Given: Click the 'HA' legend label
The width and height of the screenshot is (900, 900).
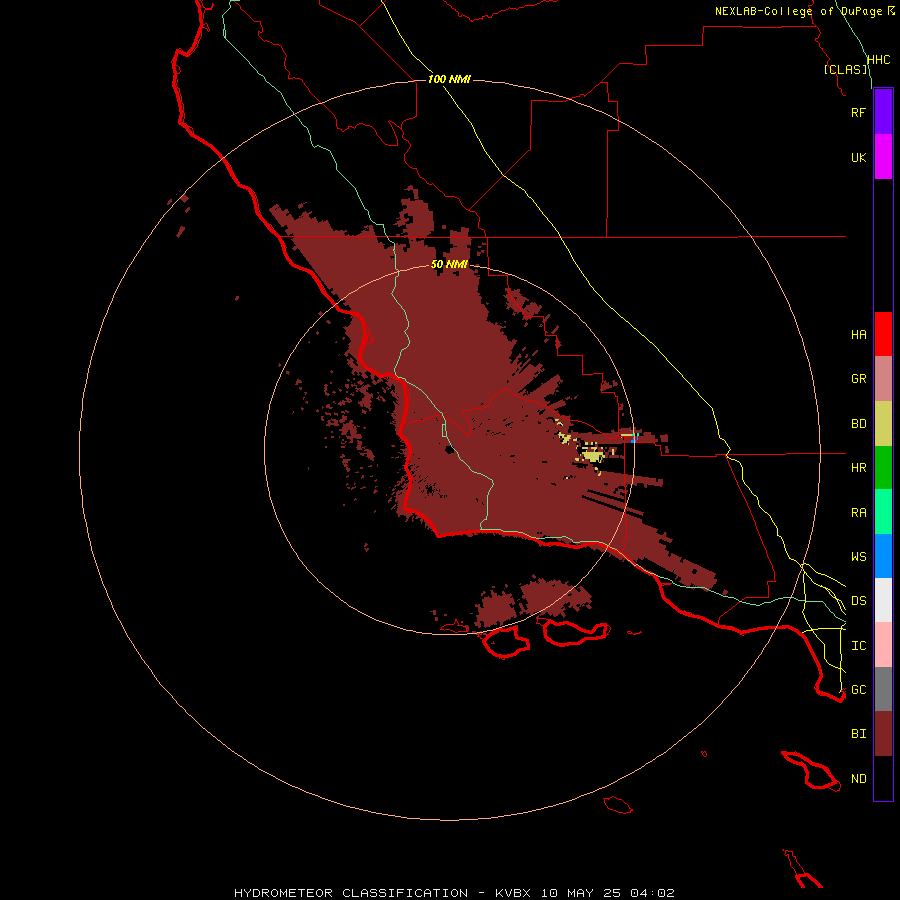Looking at the screenshot, I should pyautogui.click(x=858, y=334).
